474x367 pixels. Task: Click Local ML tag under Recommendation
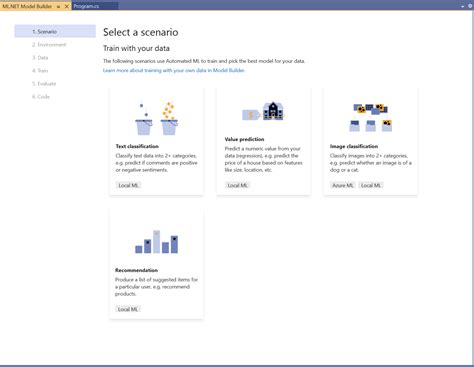tap(128, 309)
